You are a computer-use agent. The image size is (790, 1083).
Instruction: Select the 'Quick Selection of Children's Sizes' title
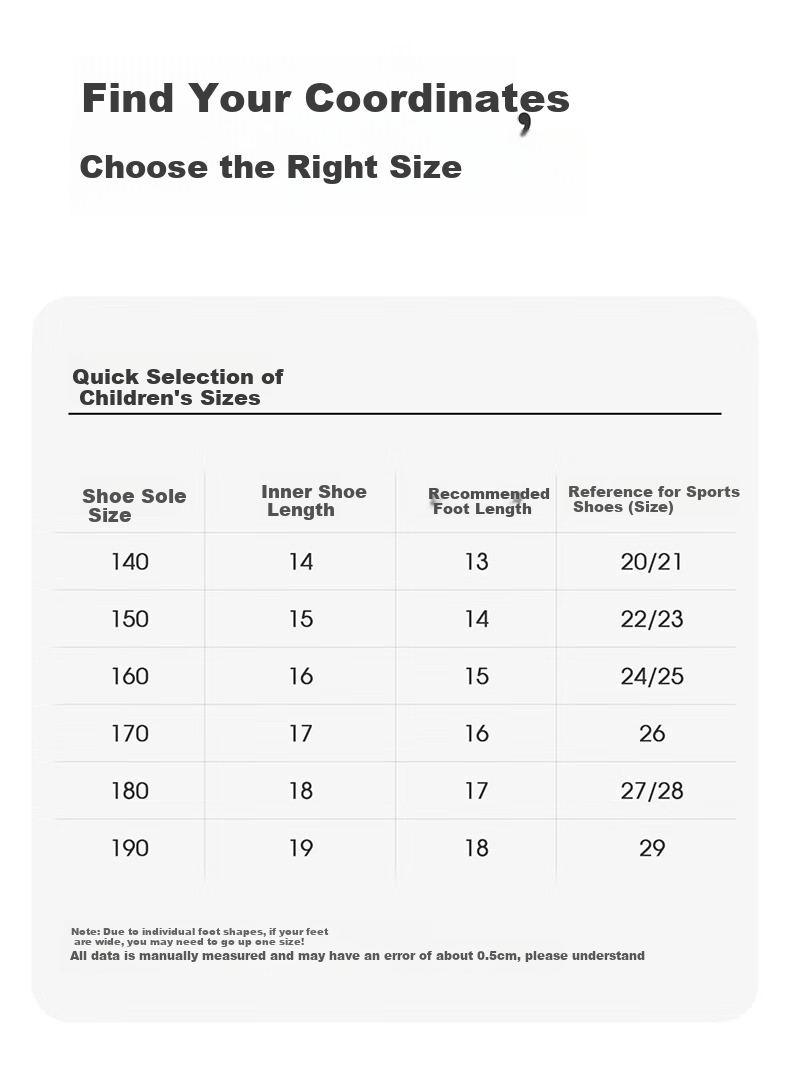pyautogui.click(x=177, y=387)
